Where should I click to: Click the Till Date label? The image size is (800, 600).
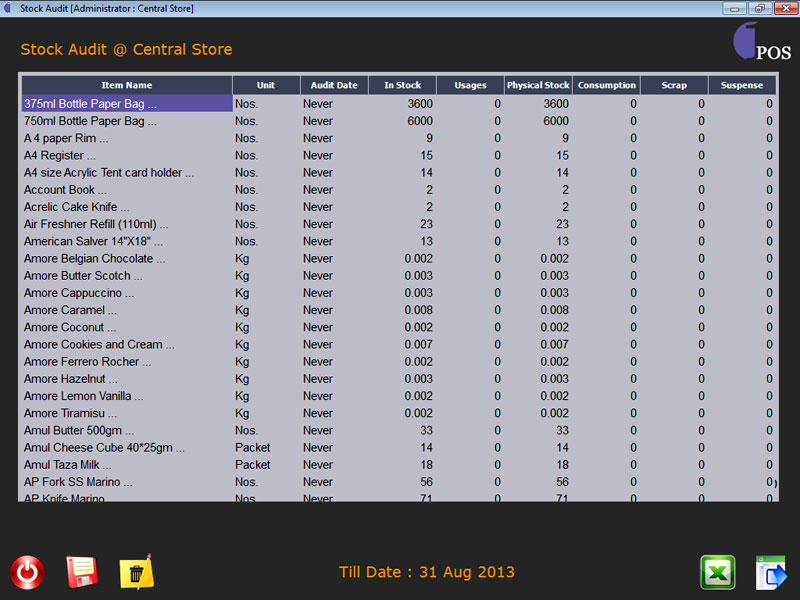(x=427, y=572)
